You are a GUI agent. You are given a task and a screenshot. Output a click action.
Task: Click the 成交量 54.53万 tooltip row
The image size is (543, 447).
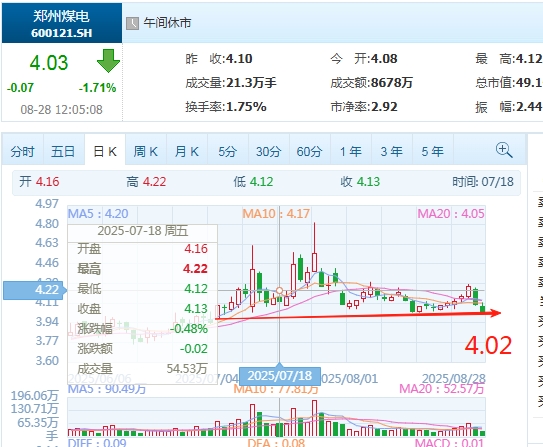pos(142,369)
